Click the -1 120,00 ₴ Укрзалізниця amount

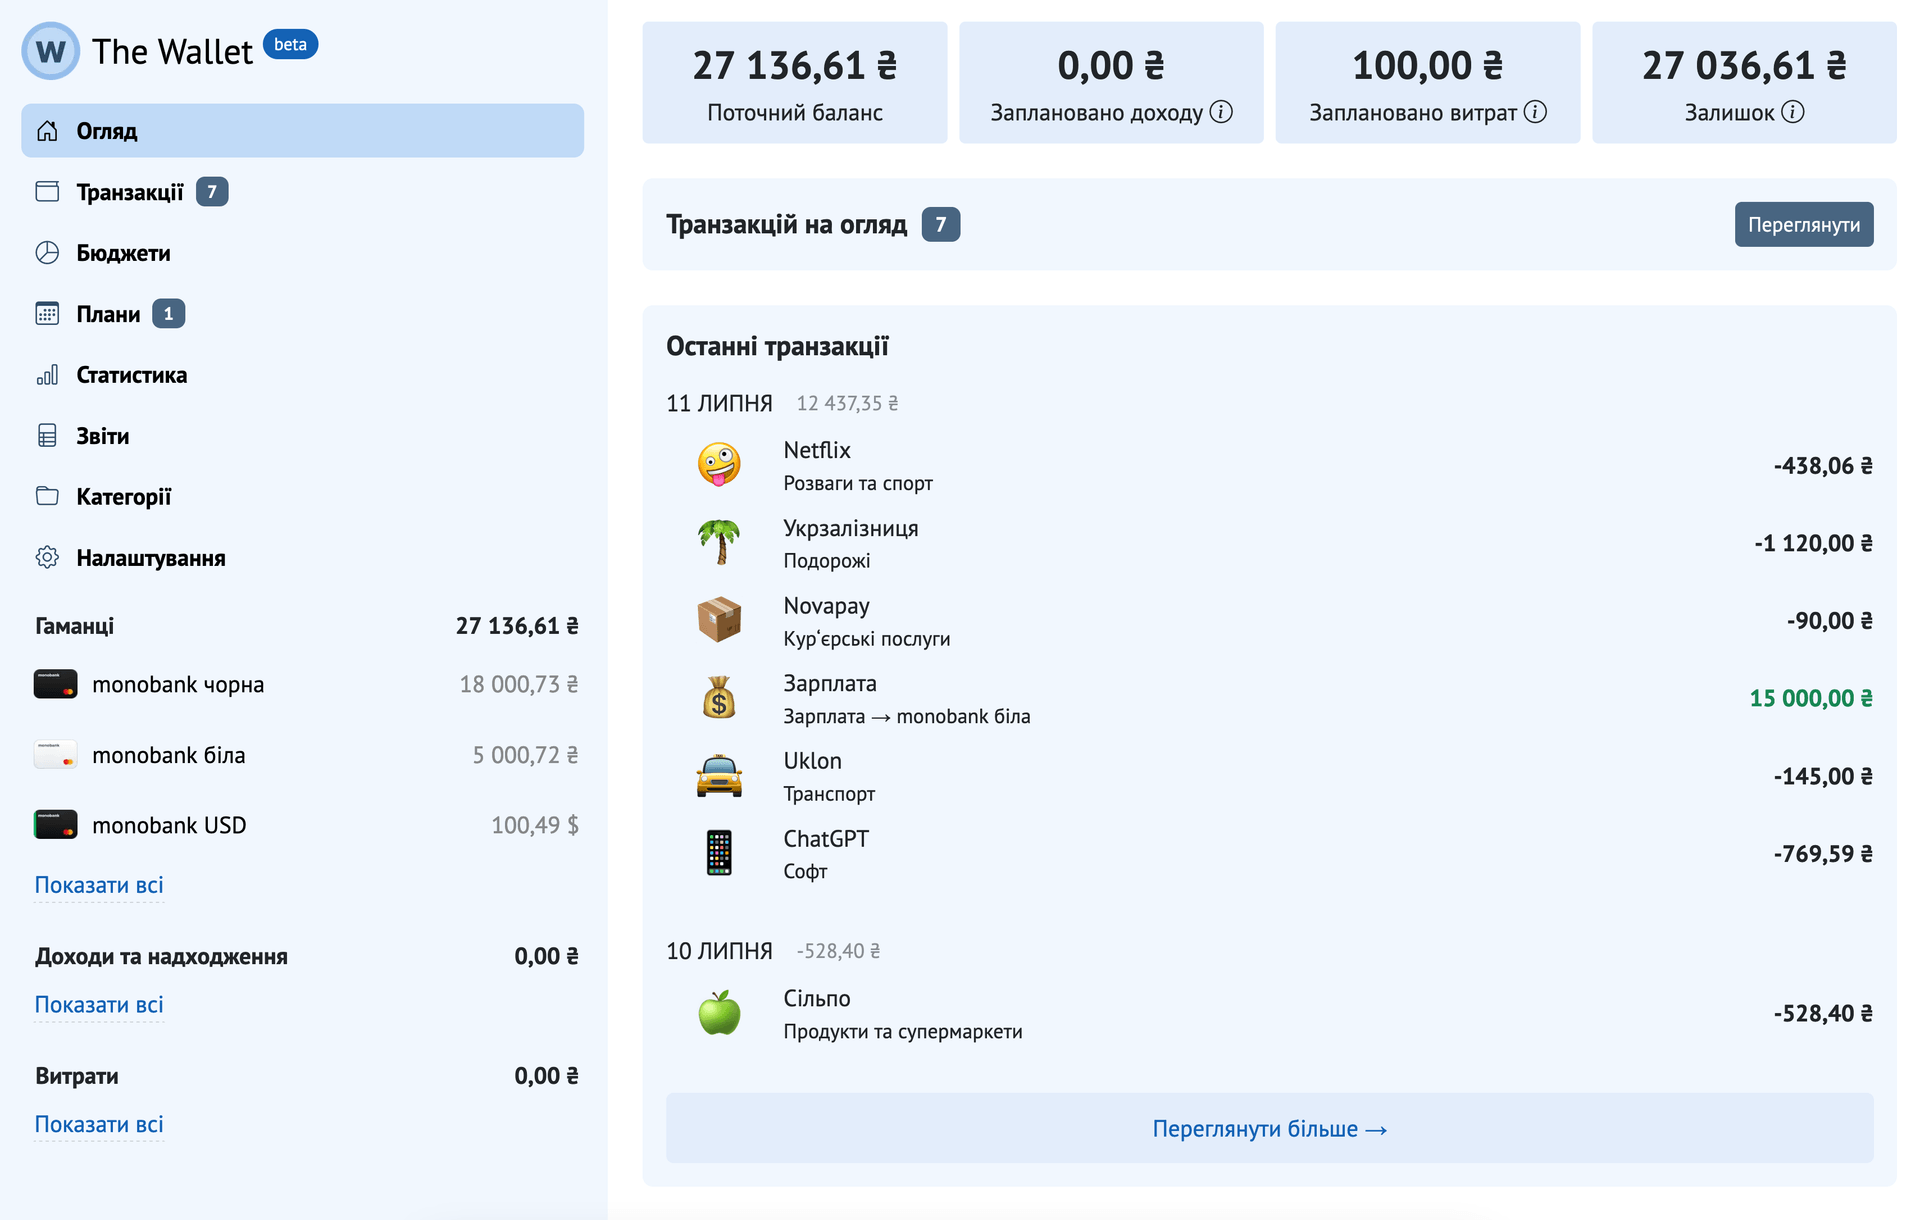coord(1813,543)
